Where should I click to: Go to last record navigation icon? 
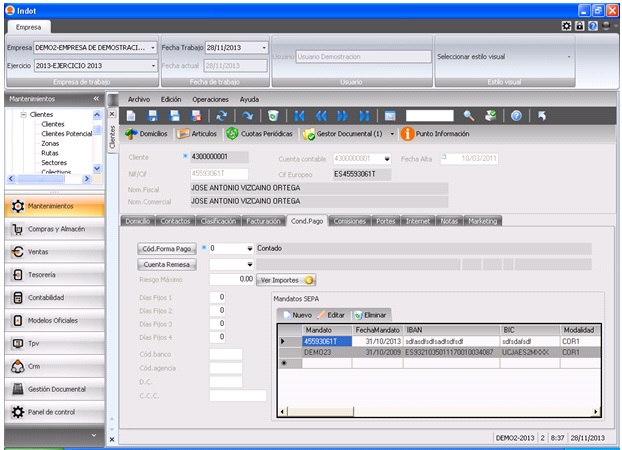pos(365,116)
